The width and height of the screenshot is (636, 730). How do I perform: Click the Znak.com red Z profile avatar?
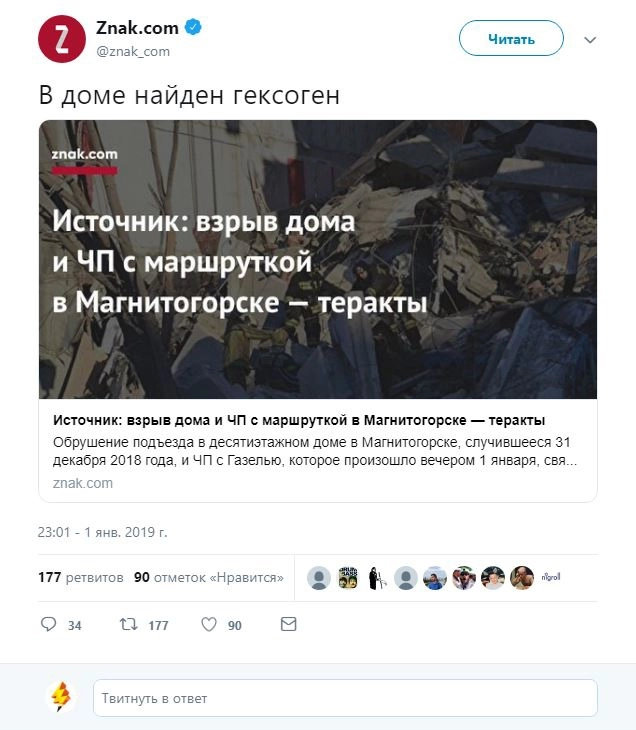pos(61,39)
